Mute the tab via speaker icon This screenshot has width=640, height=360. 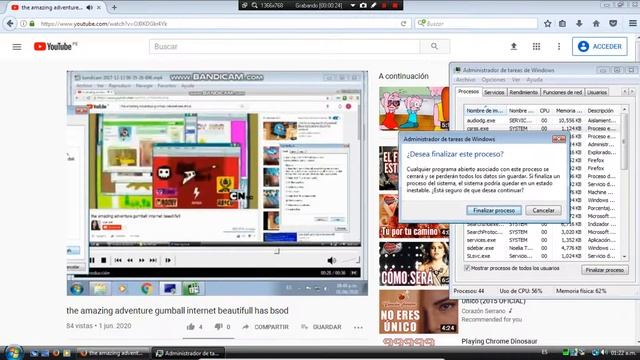point(89,7)
